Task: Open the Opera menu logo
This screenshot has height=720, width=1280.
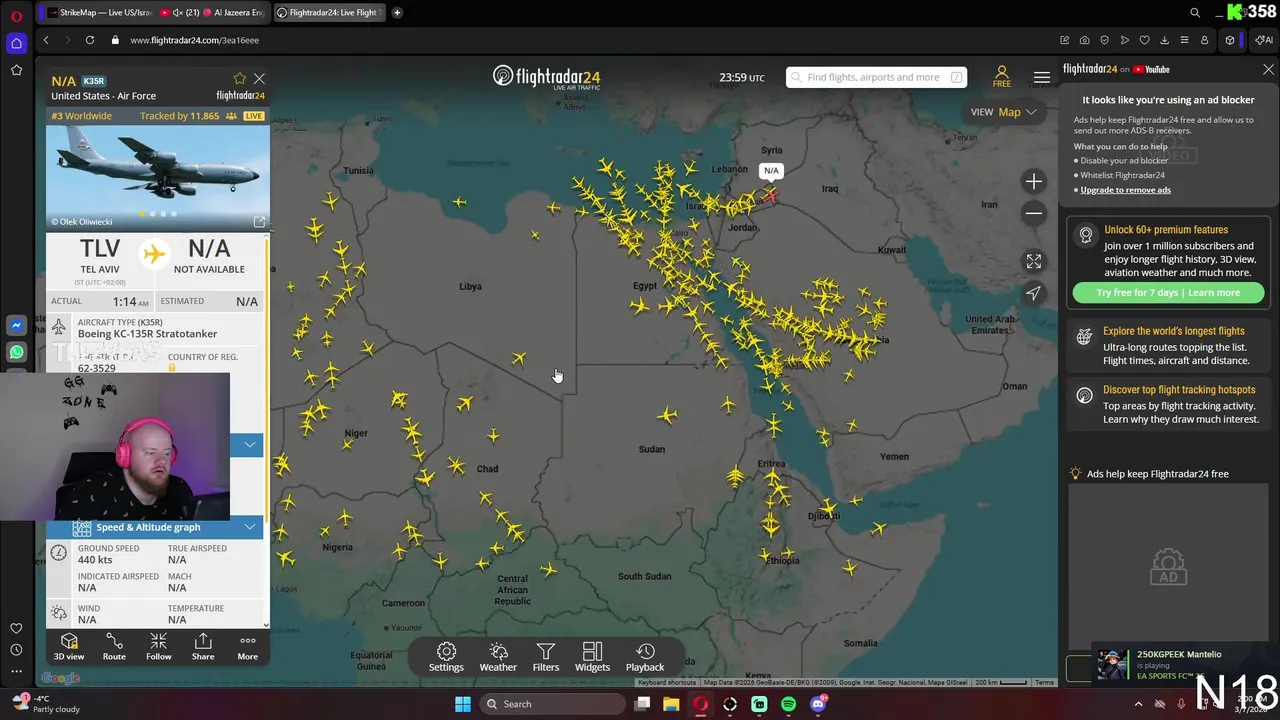Action: 16,15
